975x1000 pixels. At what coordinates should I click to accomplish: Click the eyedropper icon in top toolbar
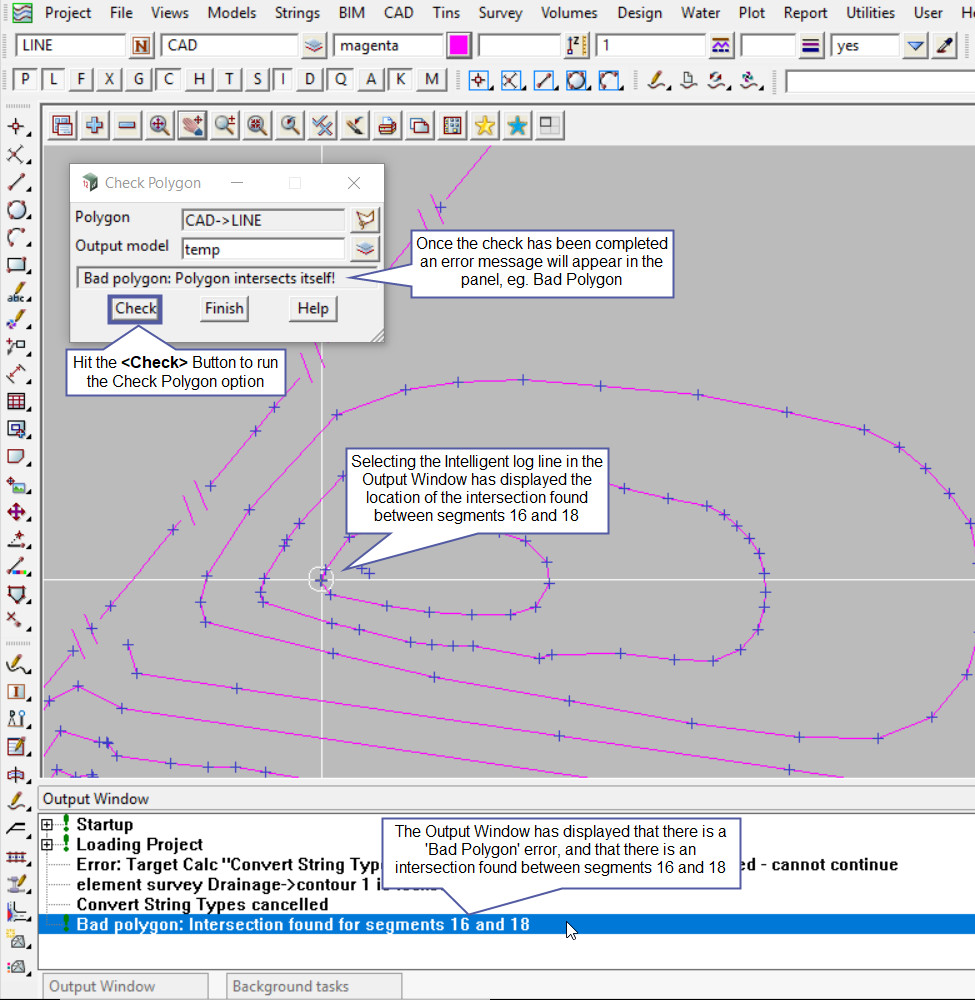(944, 45)
